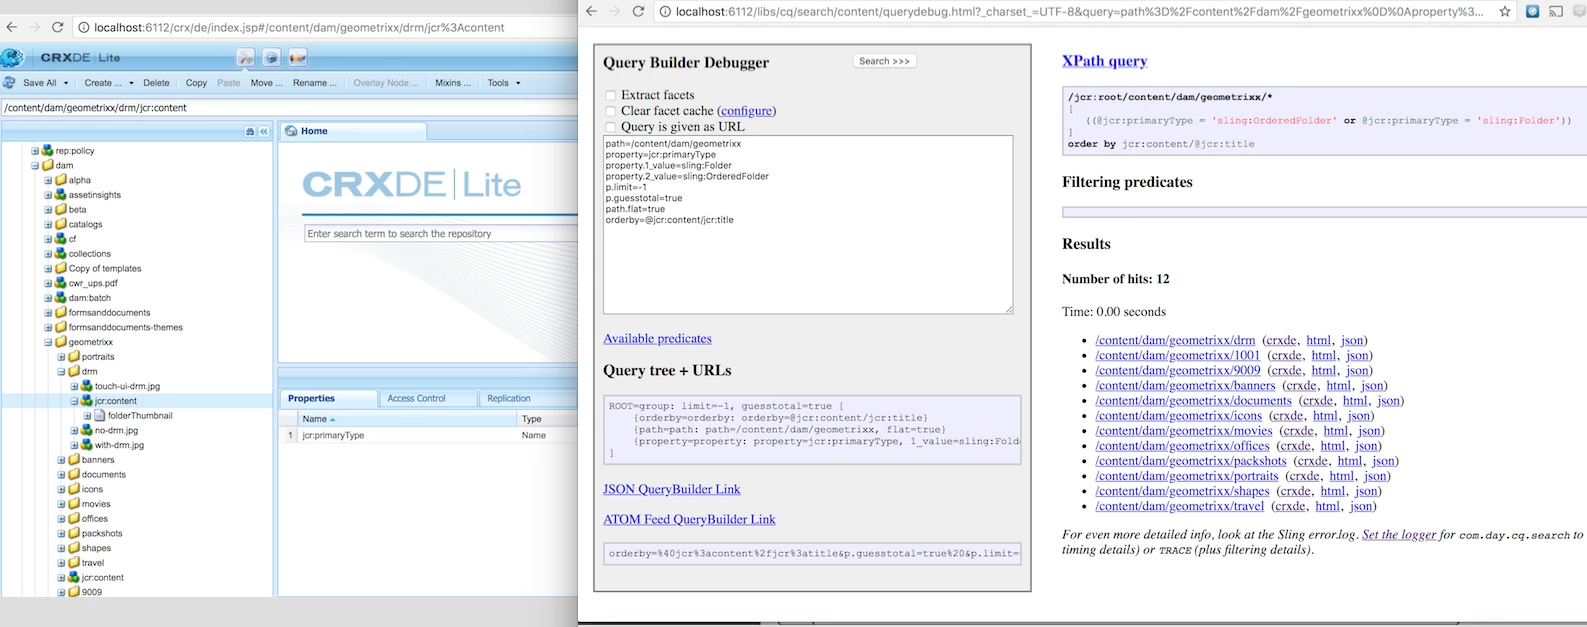Open the Create dropdown arrow

(x=131, y=84)
